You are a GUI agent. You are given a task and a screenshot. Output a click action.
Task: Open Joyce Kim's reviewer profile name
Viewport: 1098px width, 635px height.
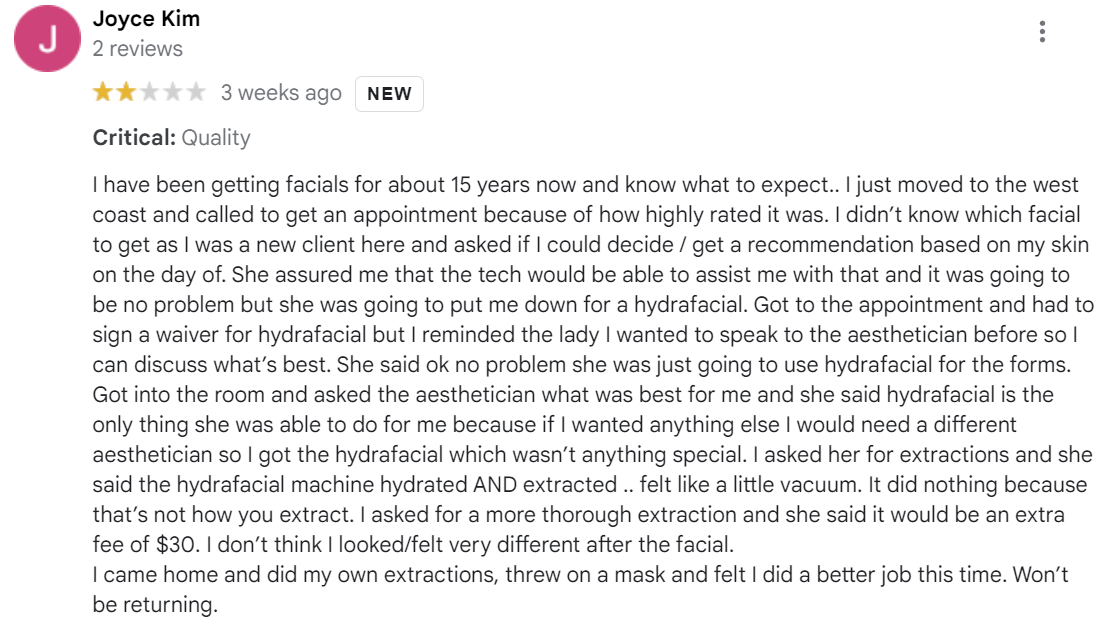(x=146, y=19)
